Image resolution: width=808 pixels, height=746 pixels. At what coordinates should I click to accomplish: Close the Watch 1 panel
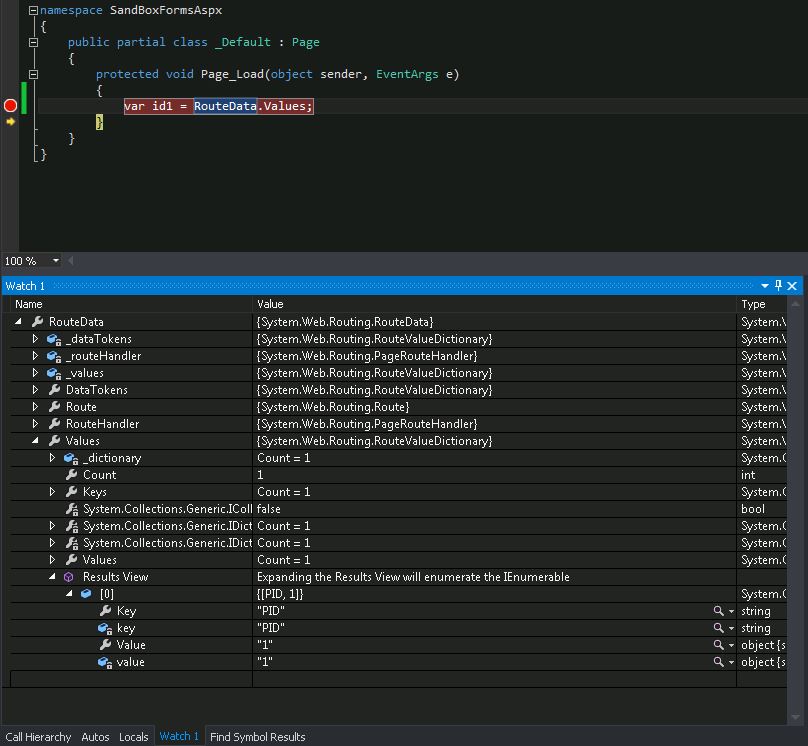tap(793, 286)
